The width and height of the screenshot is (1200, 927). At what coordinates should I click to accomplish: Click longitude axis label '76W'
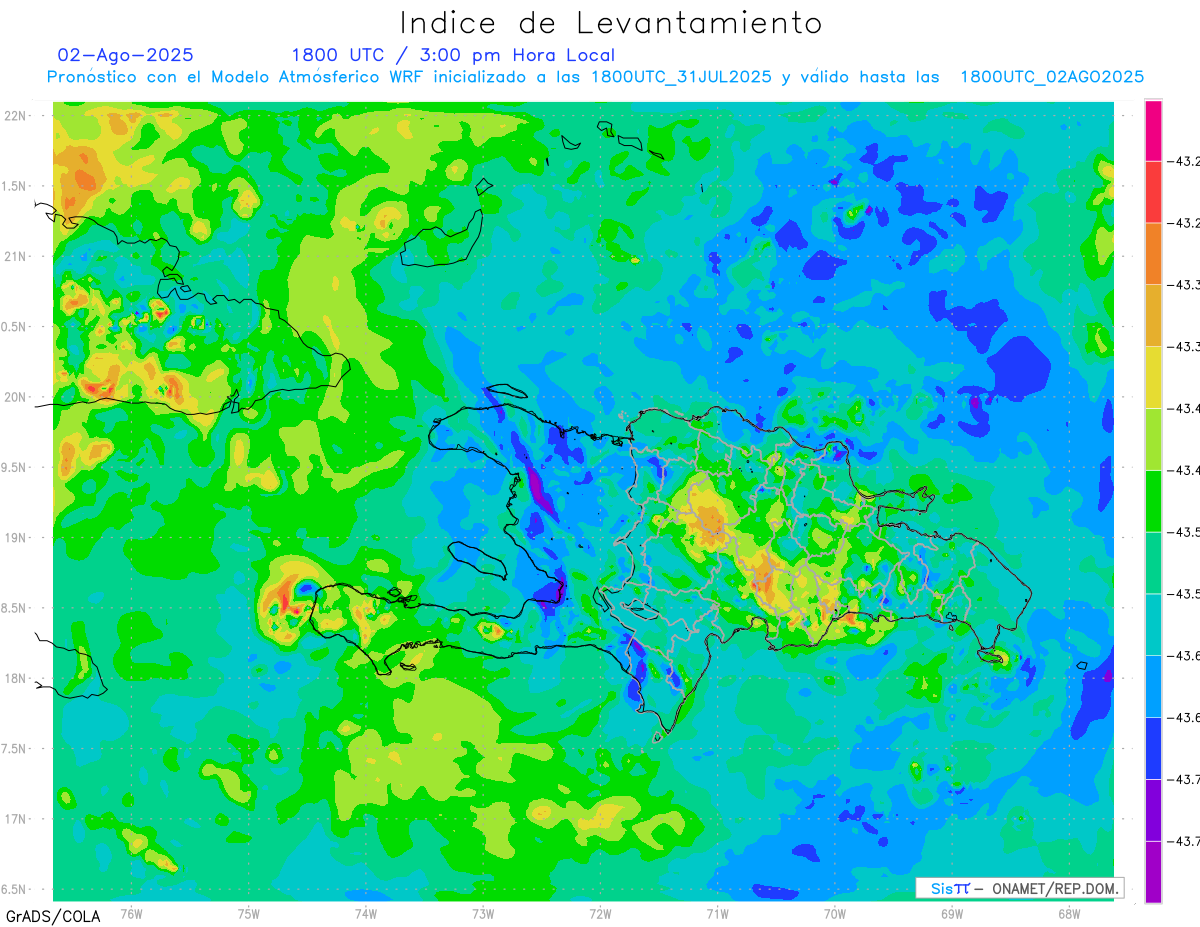[131, 913]
